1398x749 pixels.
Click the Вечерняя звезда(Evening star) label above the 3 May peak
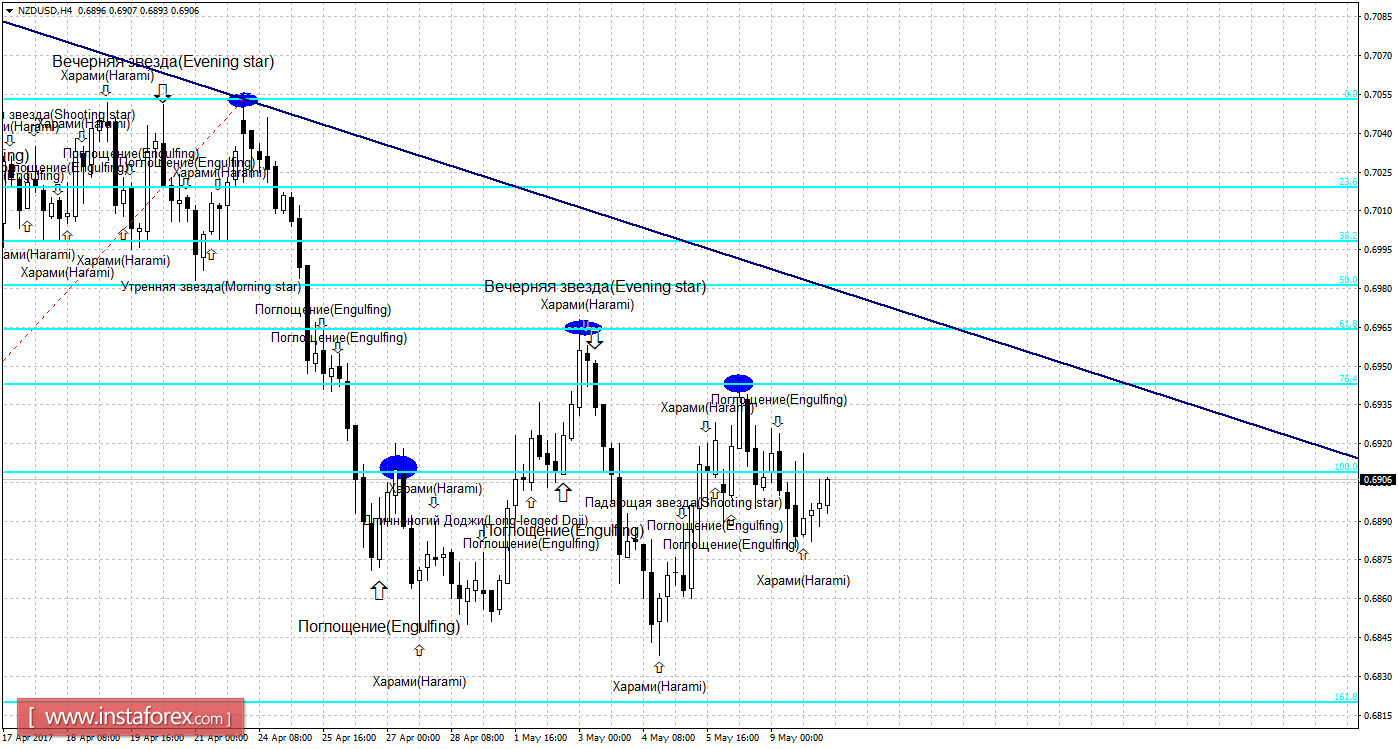click(x=595, y=286)
